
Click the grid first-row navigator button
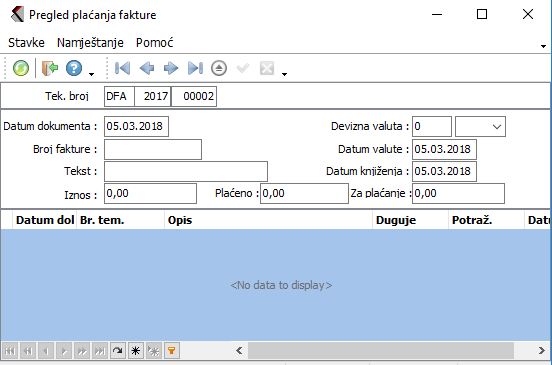click(10, 351)
